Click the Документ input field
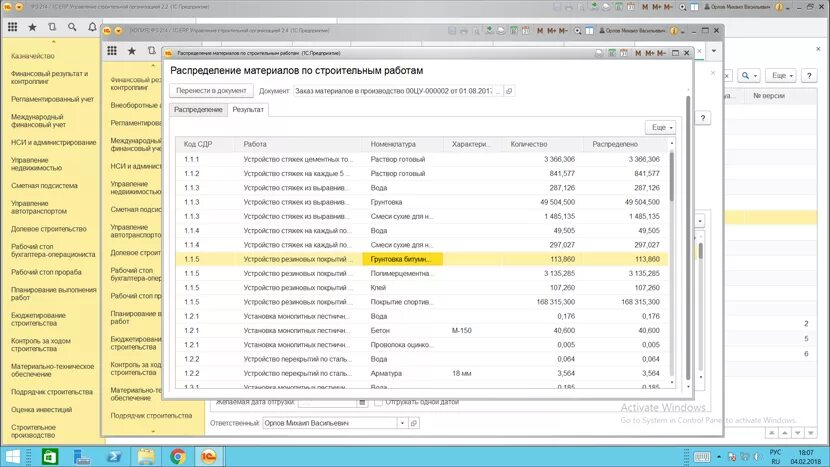The width and height of the screenshot is (830, 467). pos(393,91)
